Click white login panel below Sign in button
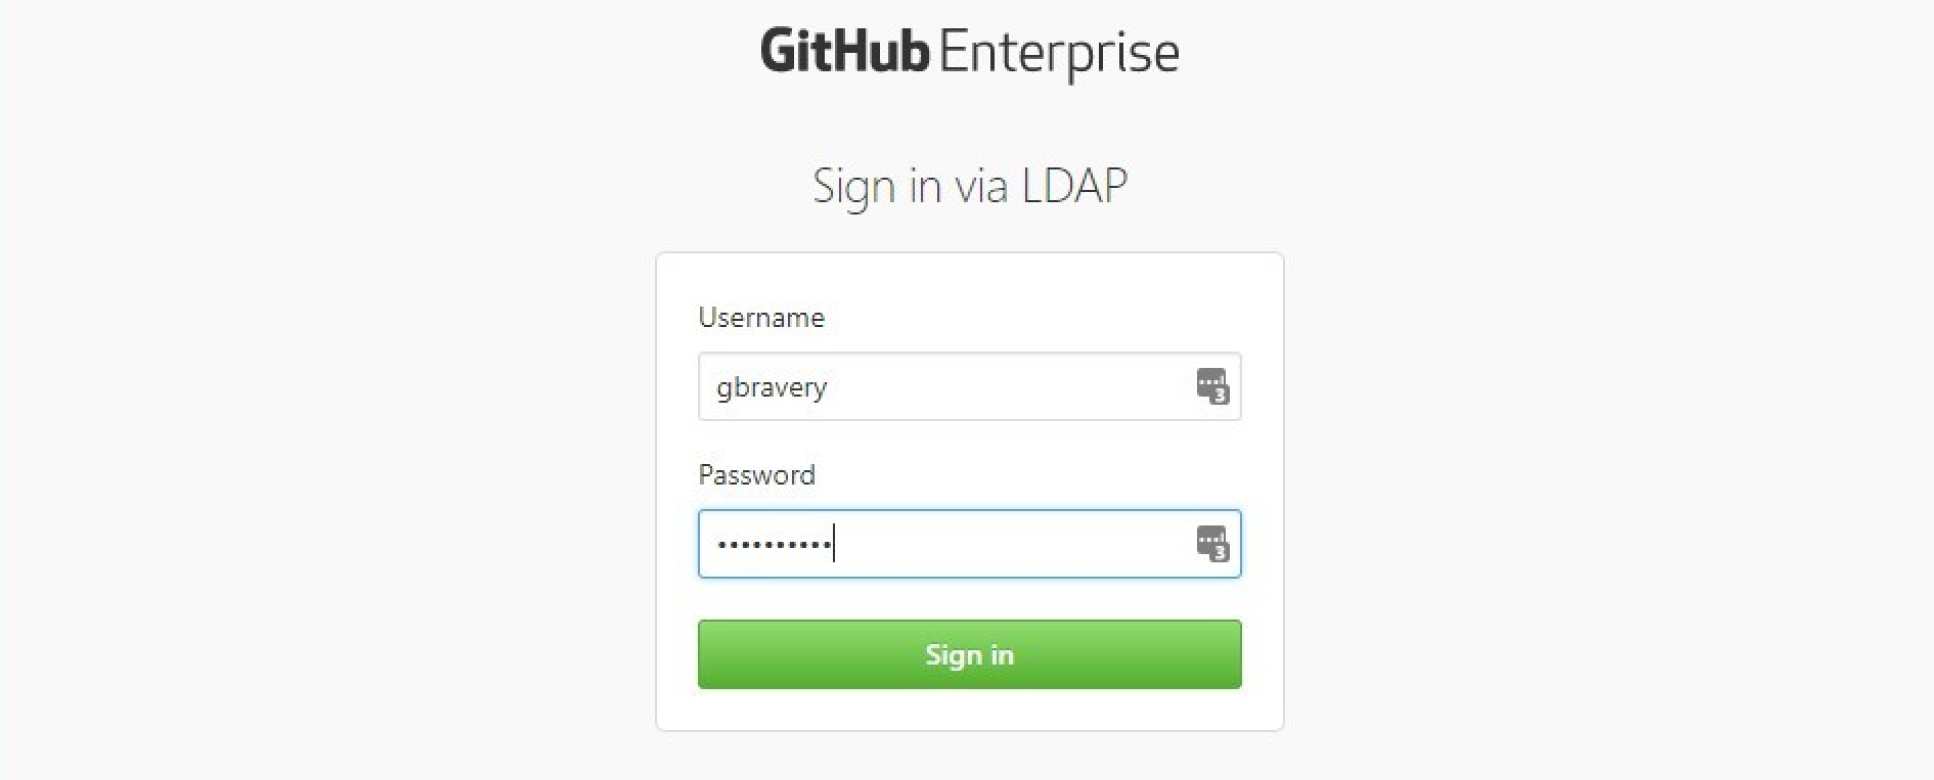 point(969,709)
